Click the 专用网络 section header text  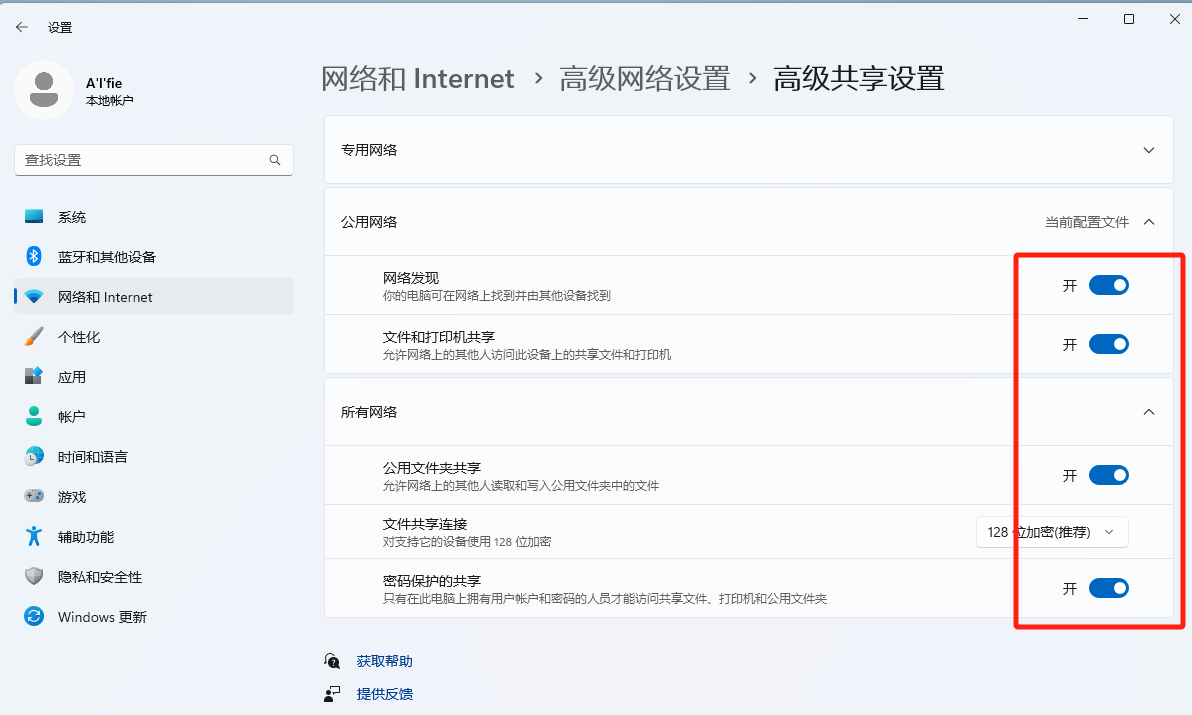pyautogui.click(x=369, y=150)
